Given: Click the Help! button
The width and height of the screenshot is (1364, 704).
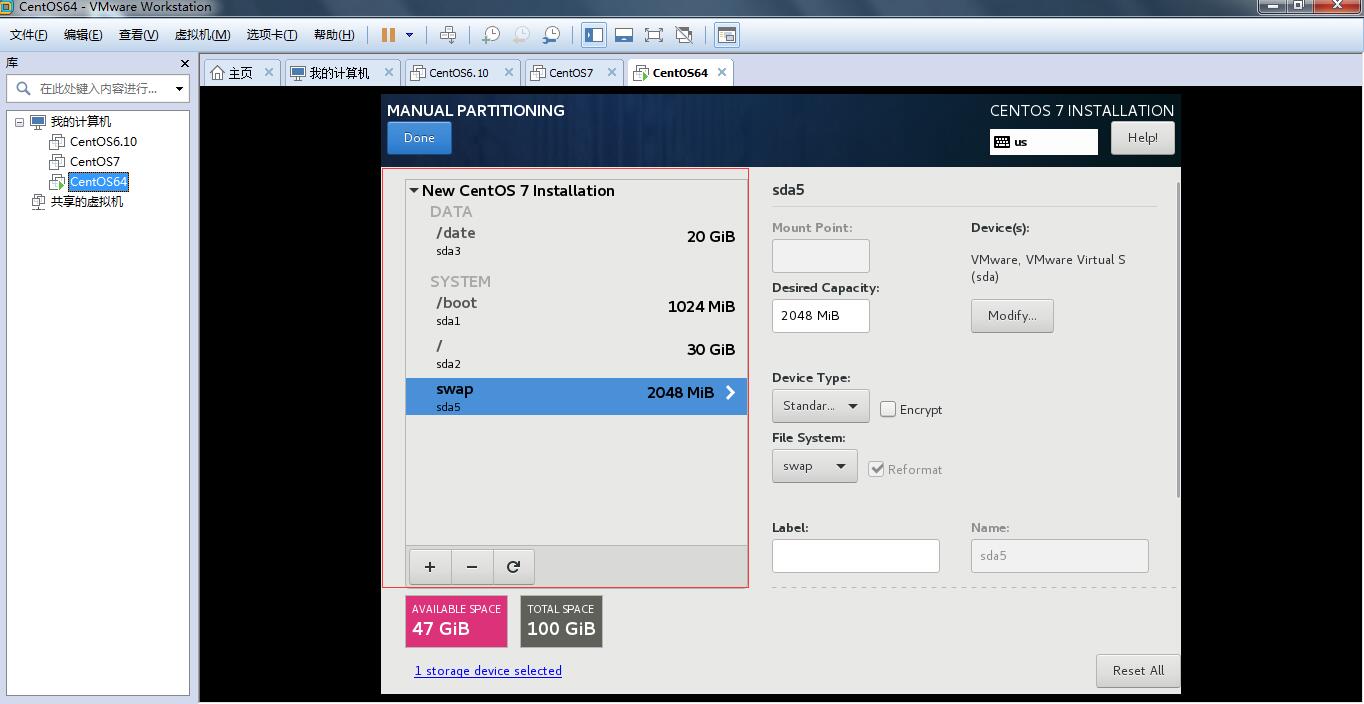Looking at the screenshot, I should click(1142, 138).
